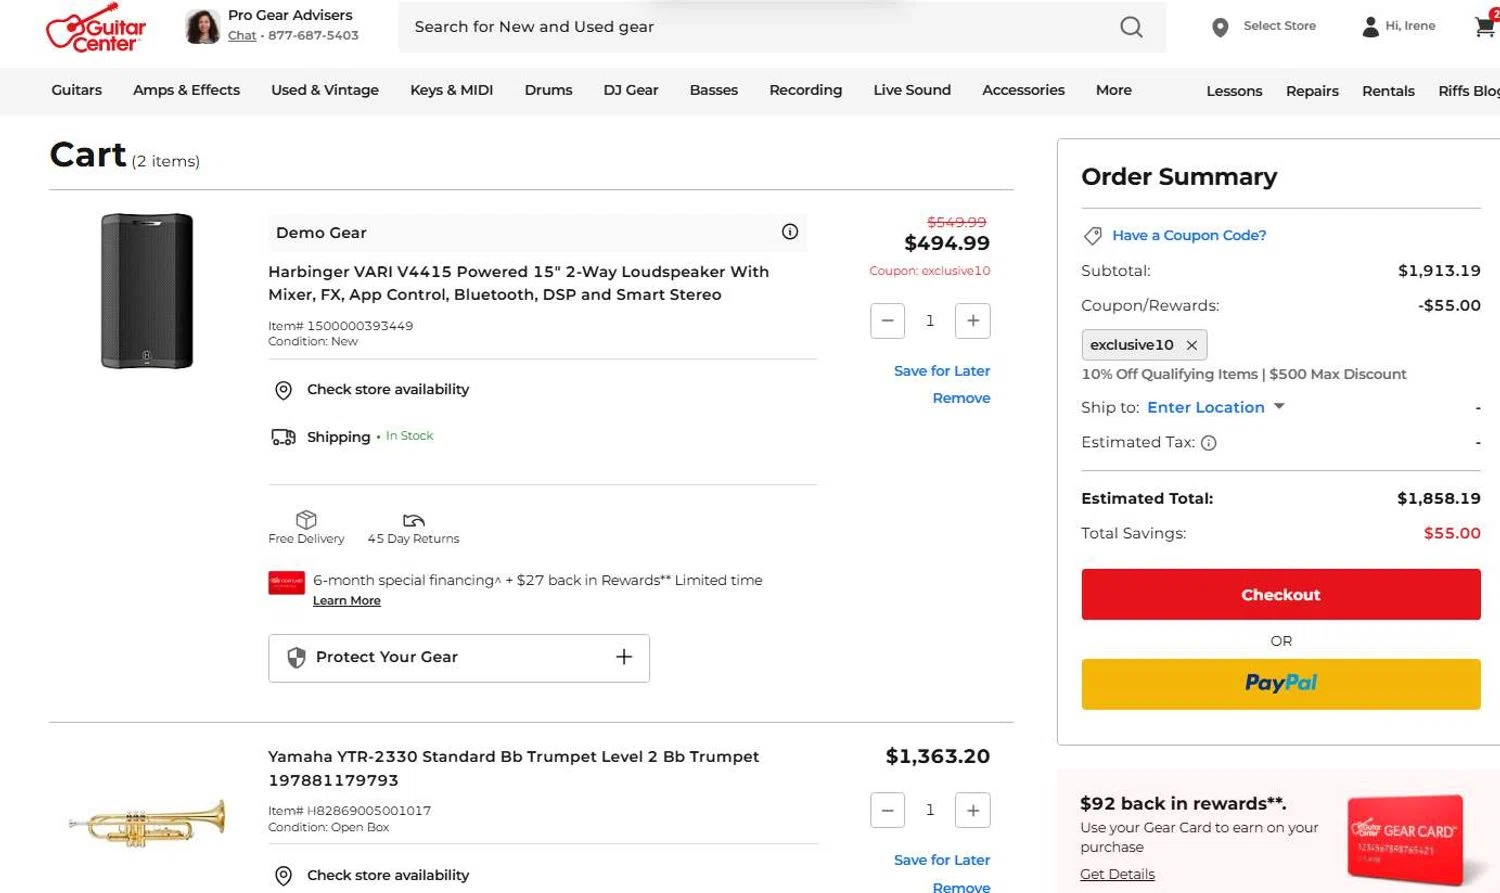Click Have a Coupon Code link

pos(1189,235)
